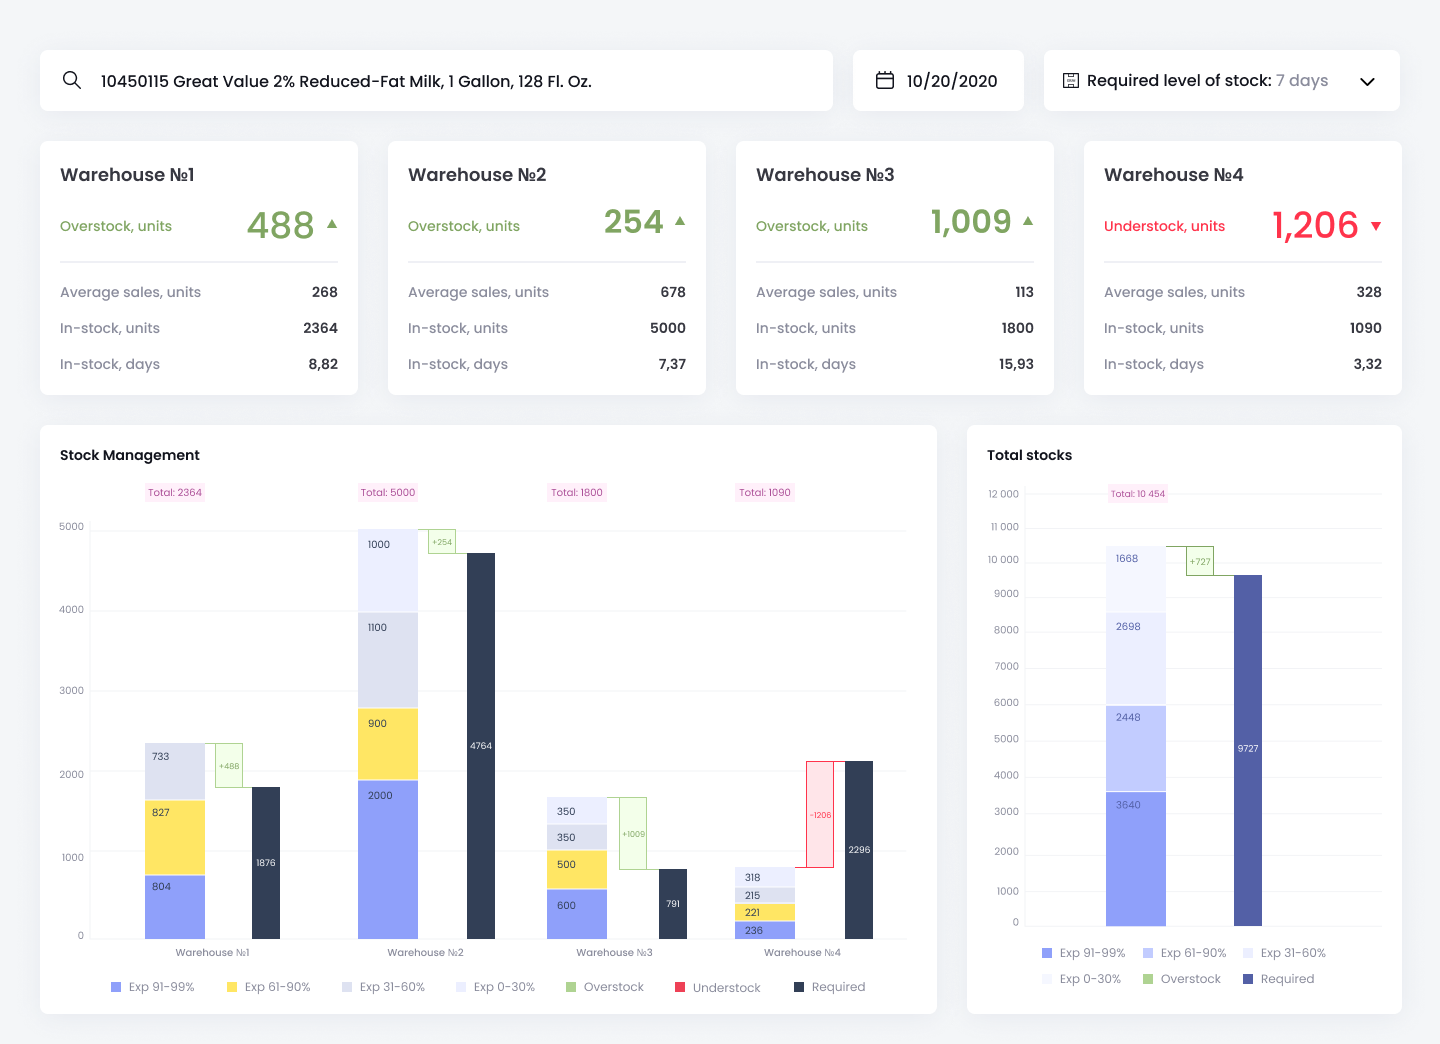Expand the Required level of stock chevron
1440x1044 pixels.
pyautogui.click(x=1367, y=81)
